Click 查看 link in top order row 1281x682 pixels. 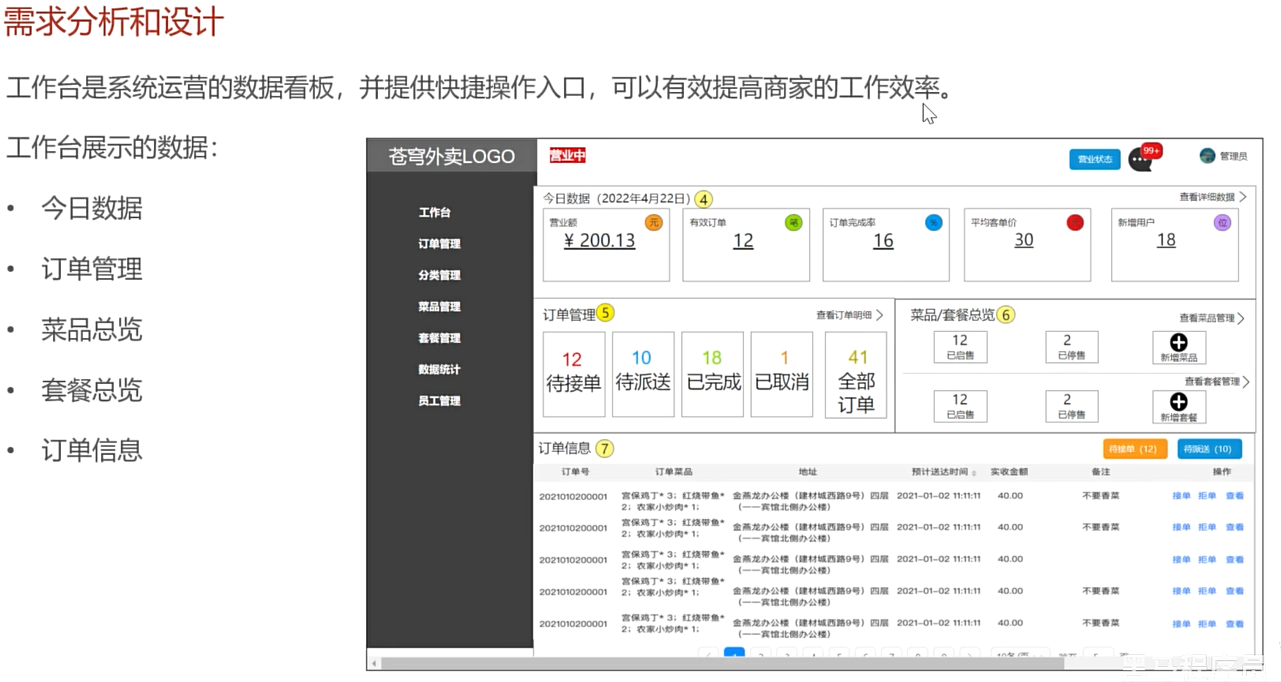[x=1235, y=496]
